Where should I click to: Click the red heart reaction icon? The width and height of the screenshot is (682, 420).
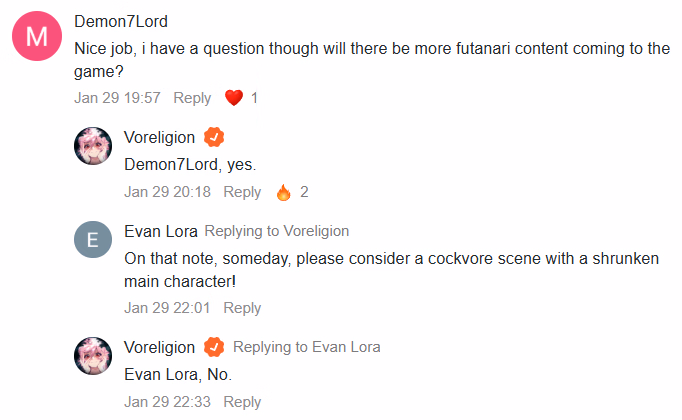[x=234, y=98]
